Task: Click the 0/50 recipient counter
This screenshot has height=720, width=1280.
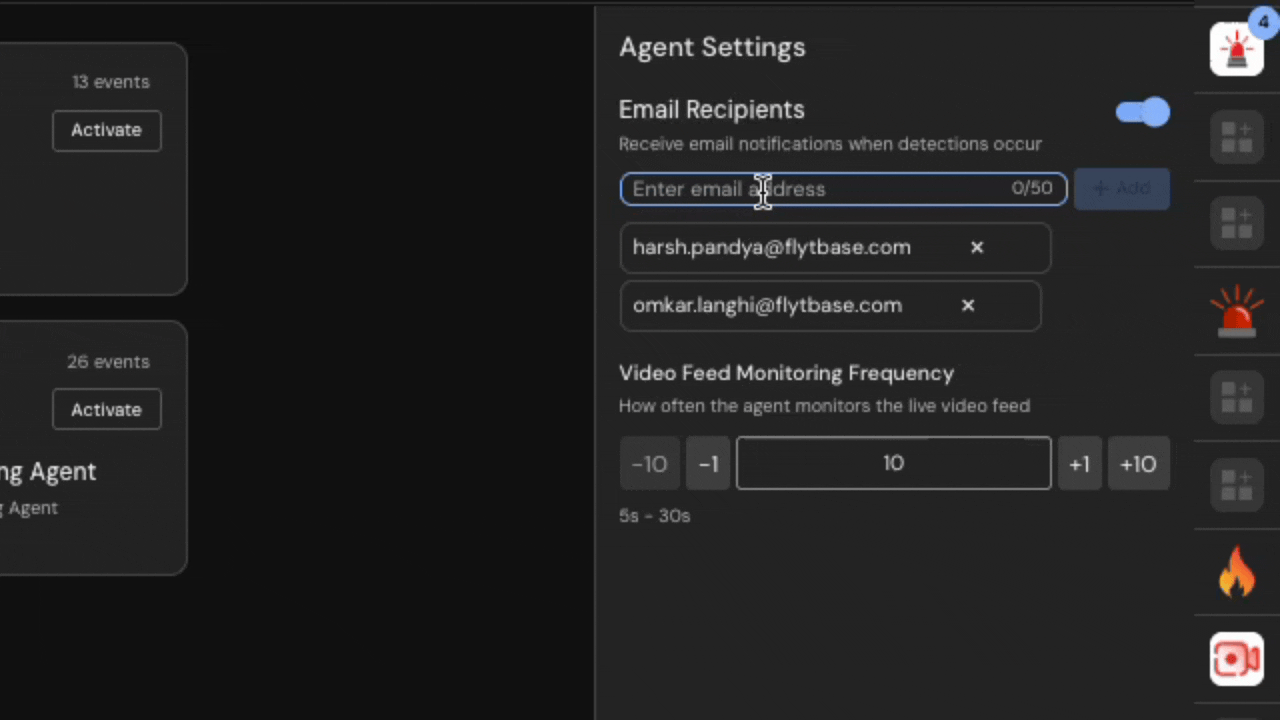Action: (1031, 188)
